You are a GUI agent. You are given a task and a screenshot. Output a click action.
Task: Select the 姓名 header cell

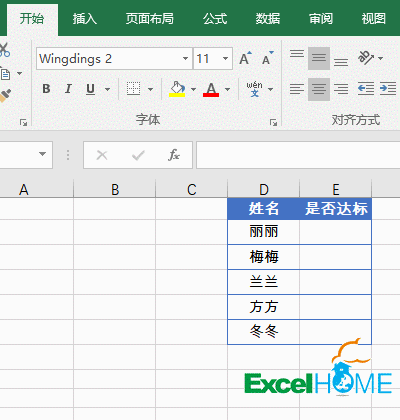point(264,209)
